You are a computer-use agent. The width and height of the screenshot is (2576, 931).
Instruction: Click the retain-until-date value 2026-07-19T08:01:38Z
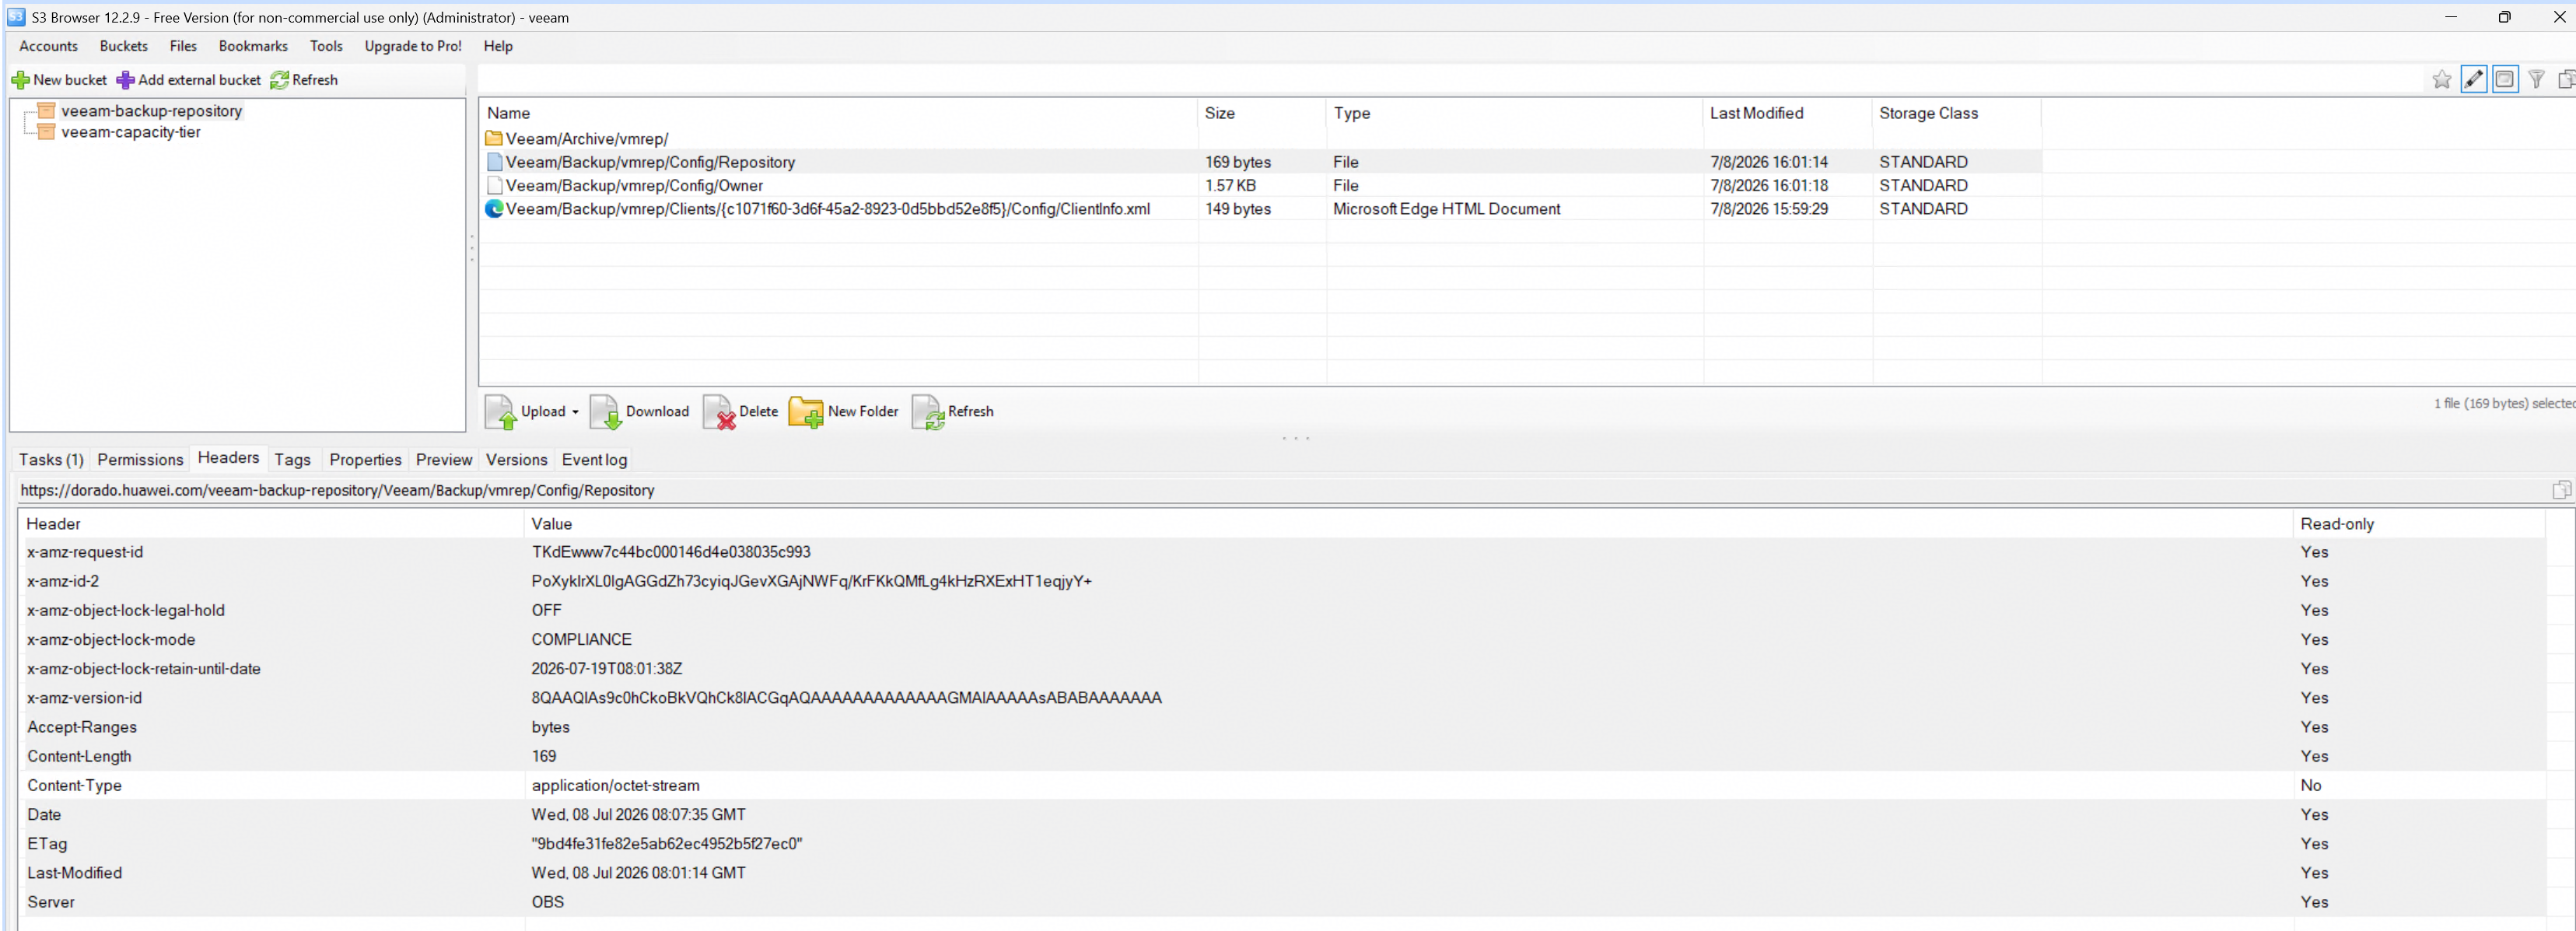606,669
